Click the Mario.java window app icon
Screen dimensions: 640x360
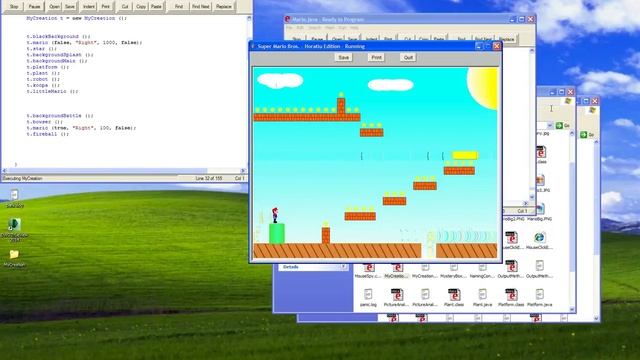(287, 19)
